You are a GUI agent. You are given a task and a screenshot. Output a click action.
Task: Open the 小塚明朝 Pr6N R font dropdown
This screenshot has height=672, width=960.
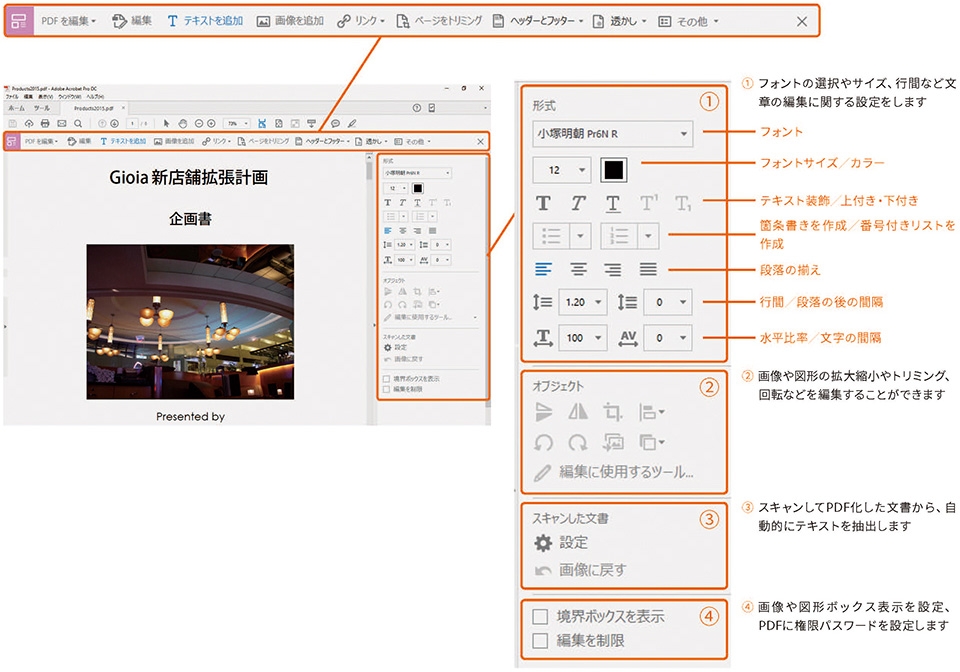[612, 133]
